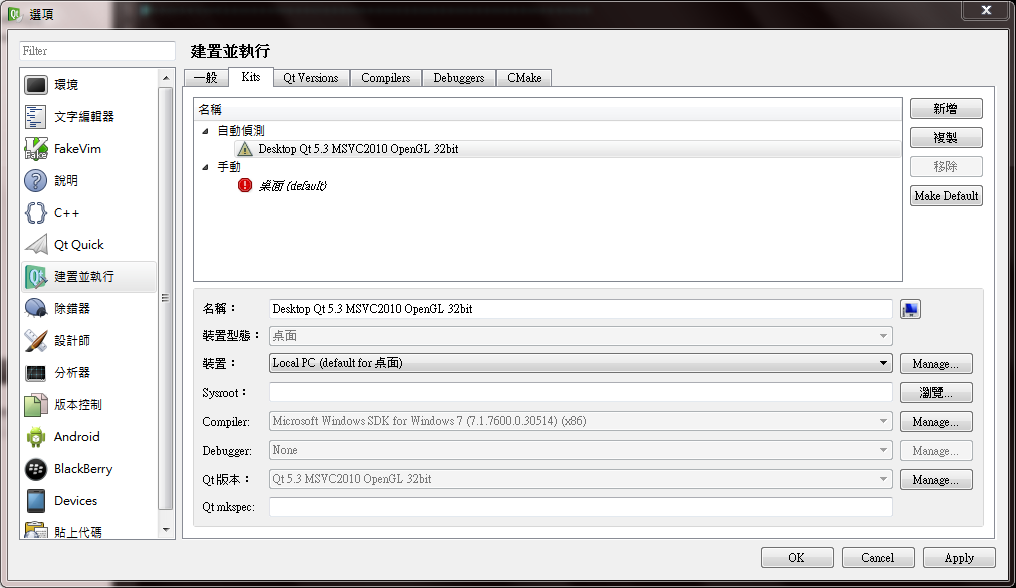This screenshot has height=588, width=1016.
Task: Switch to the Compilers tab
Action: [x=386, y=78]
